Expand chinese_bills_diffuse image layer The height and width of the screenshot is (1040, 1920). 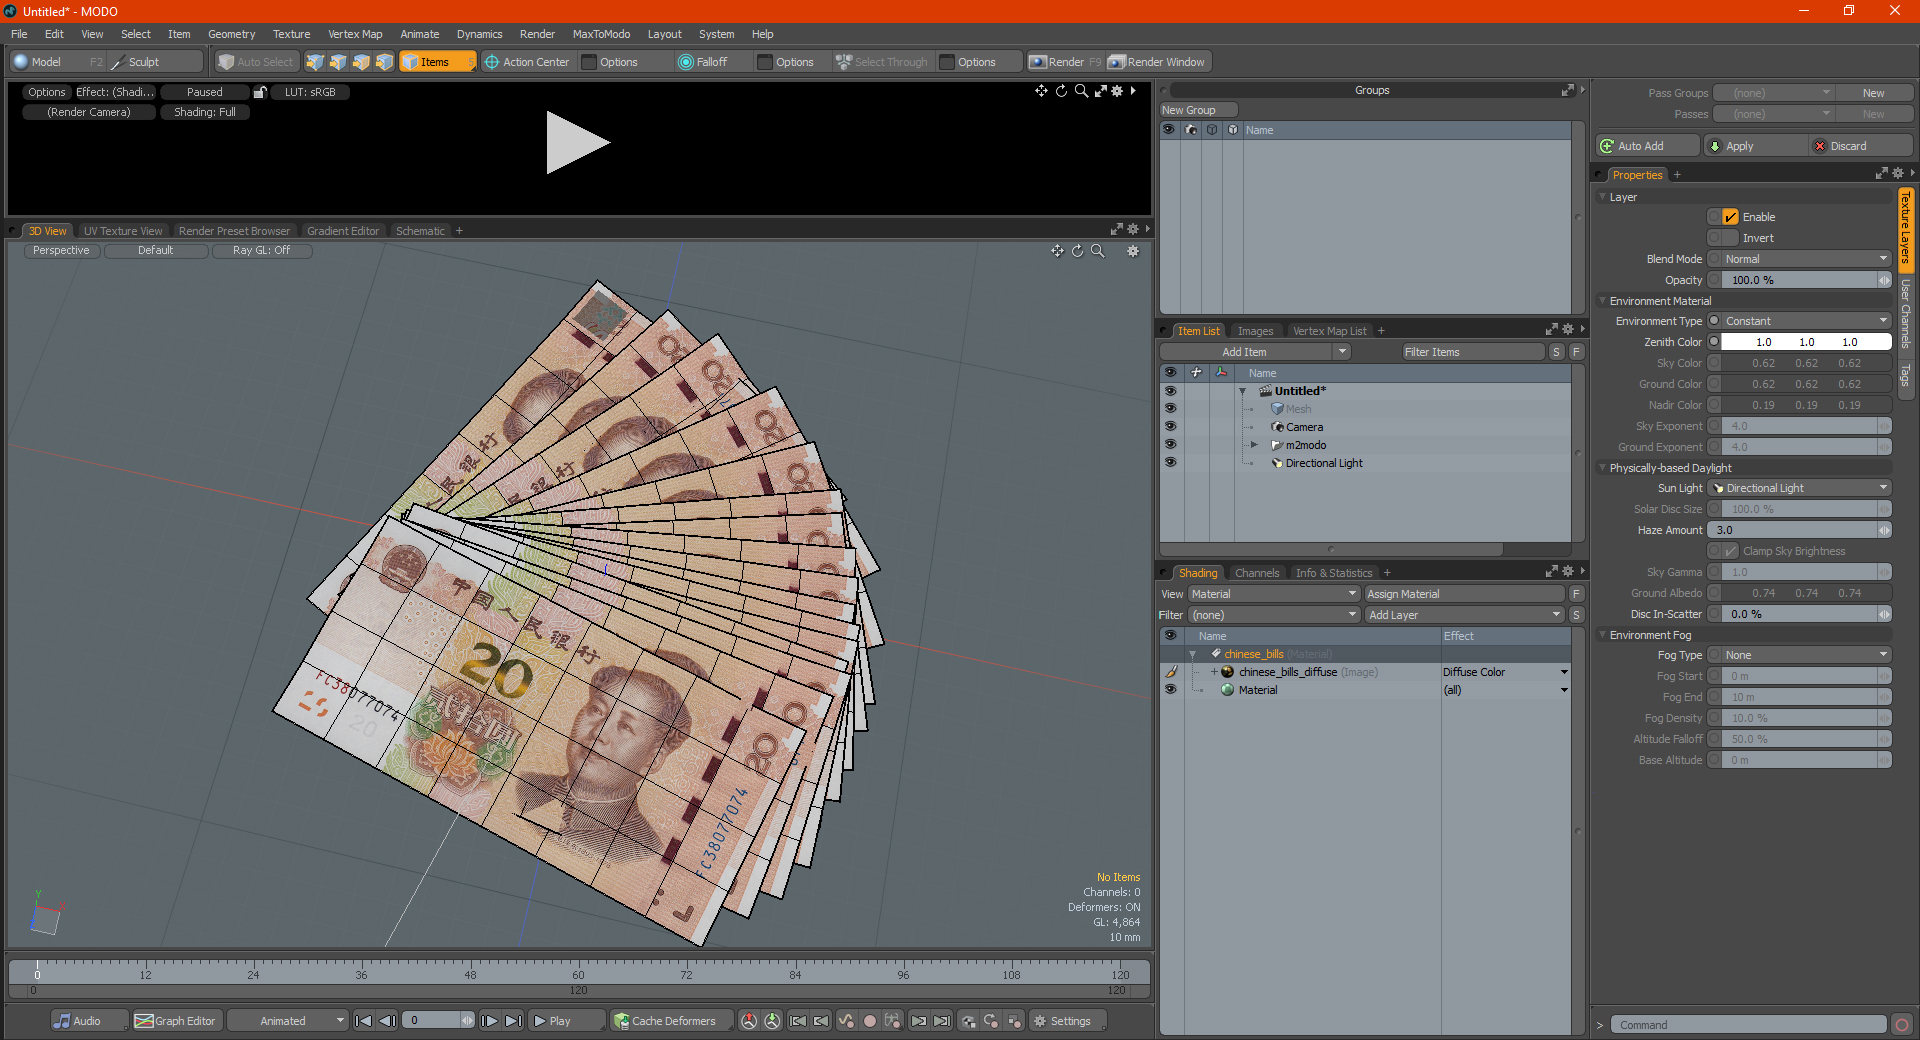click(x=1214, y=672)
